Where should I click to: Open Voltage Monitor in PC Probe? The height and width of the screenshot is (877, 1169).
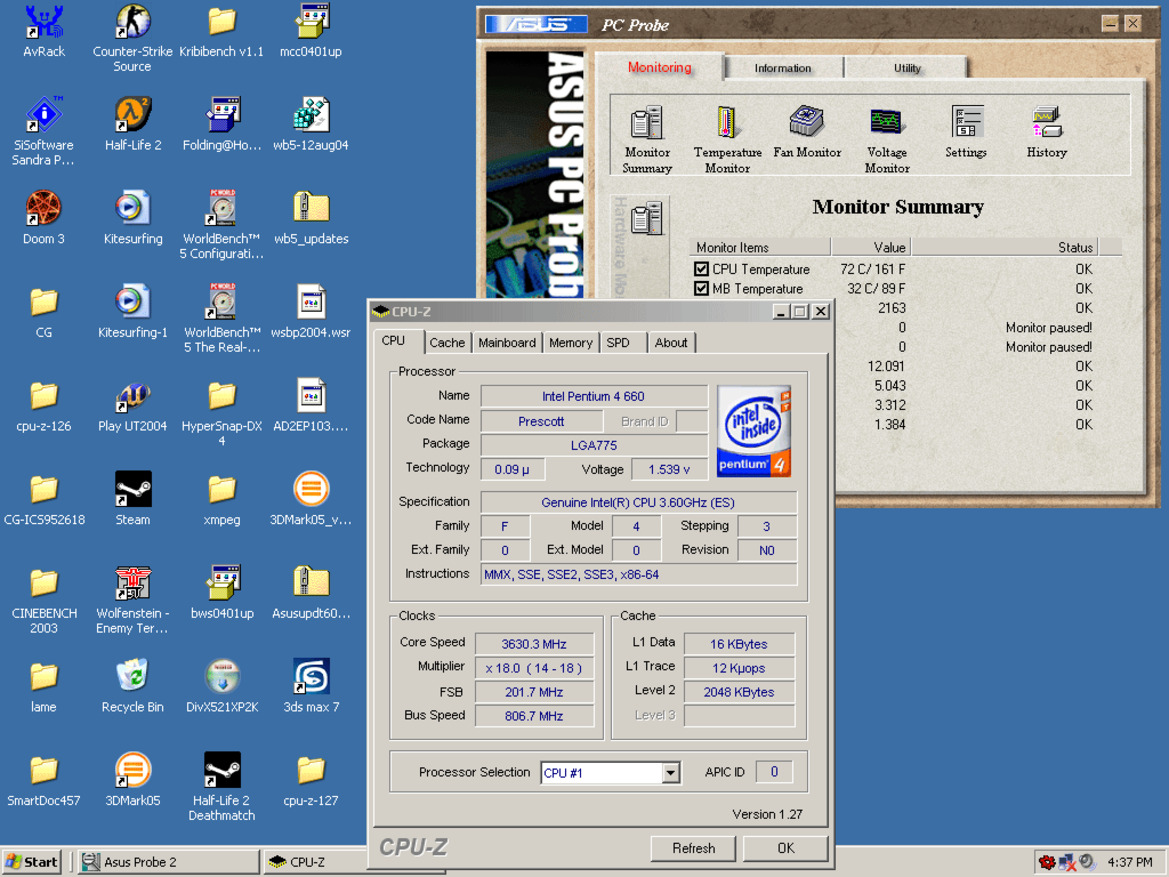886,139
